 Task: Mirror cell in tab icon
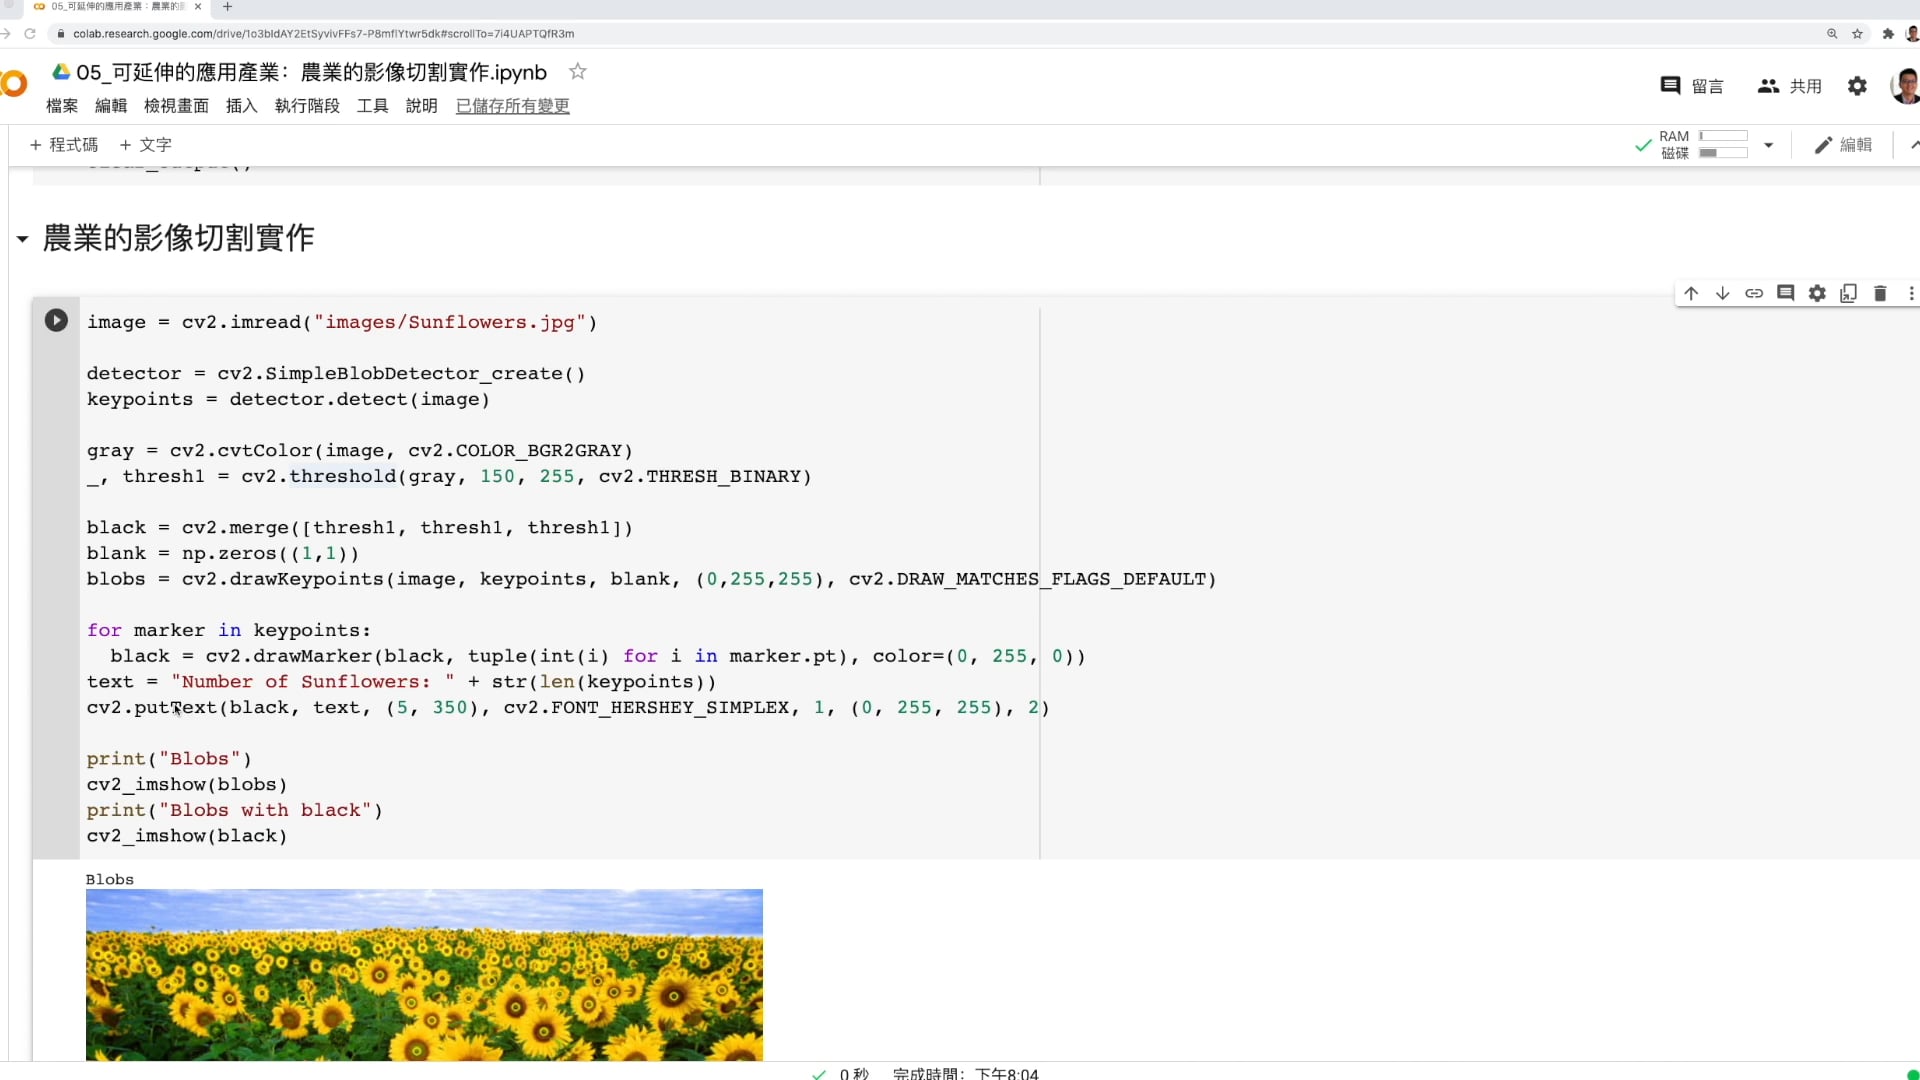coord(1848,293)
